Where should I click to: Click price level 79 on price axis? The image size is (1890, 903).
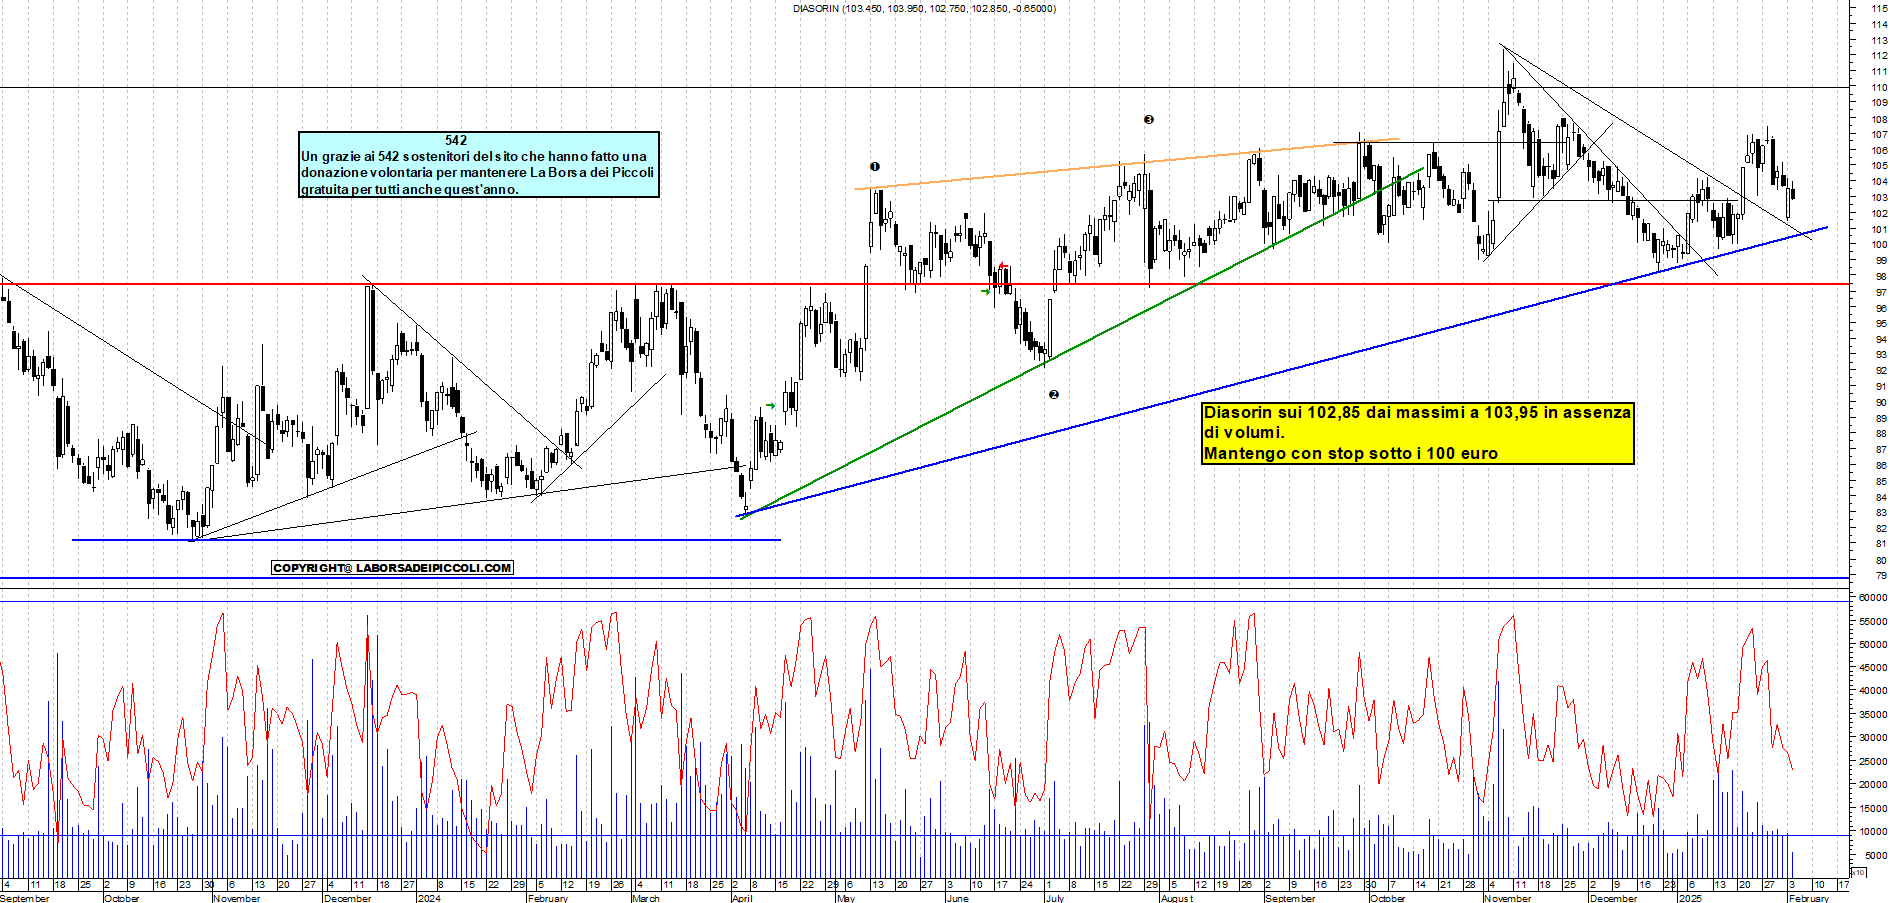click(x=1881, y=576)
